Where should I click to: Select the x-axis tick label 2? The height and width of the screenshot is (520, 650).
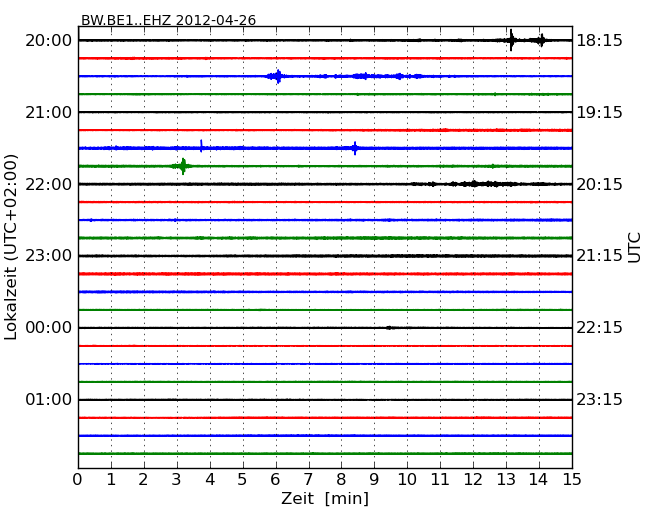[143, 479]
